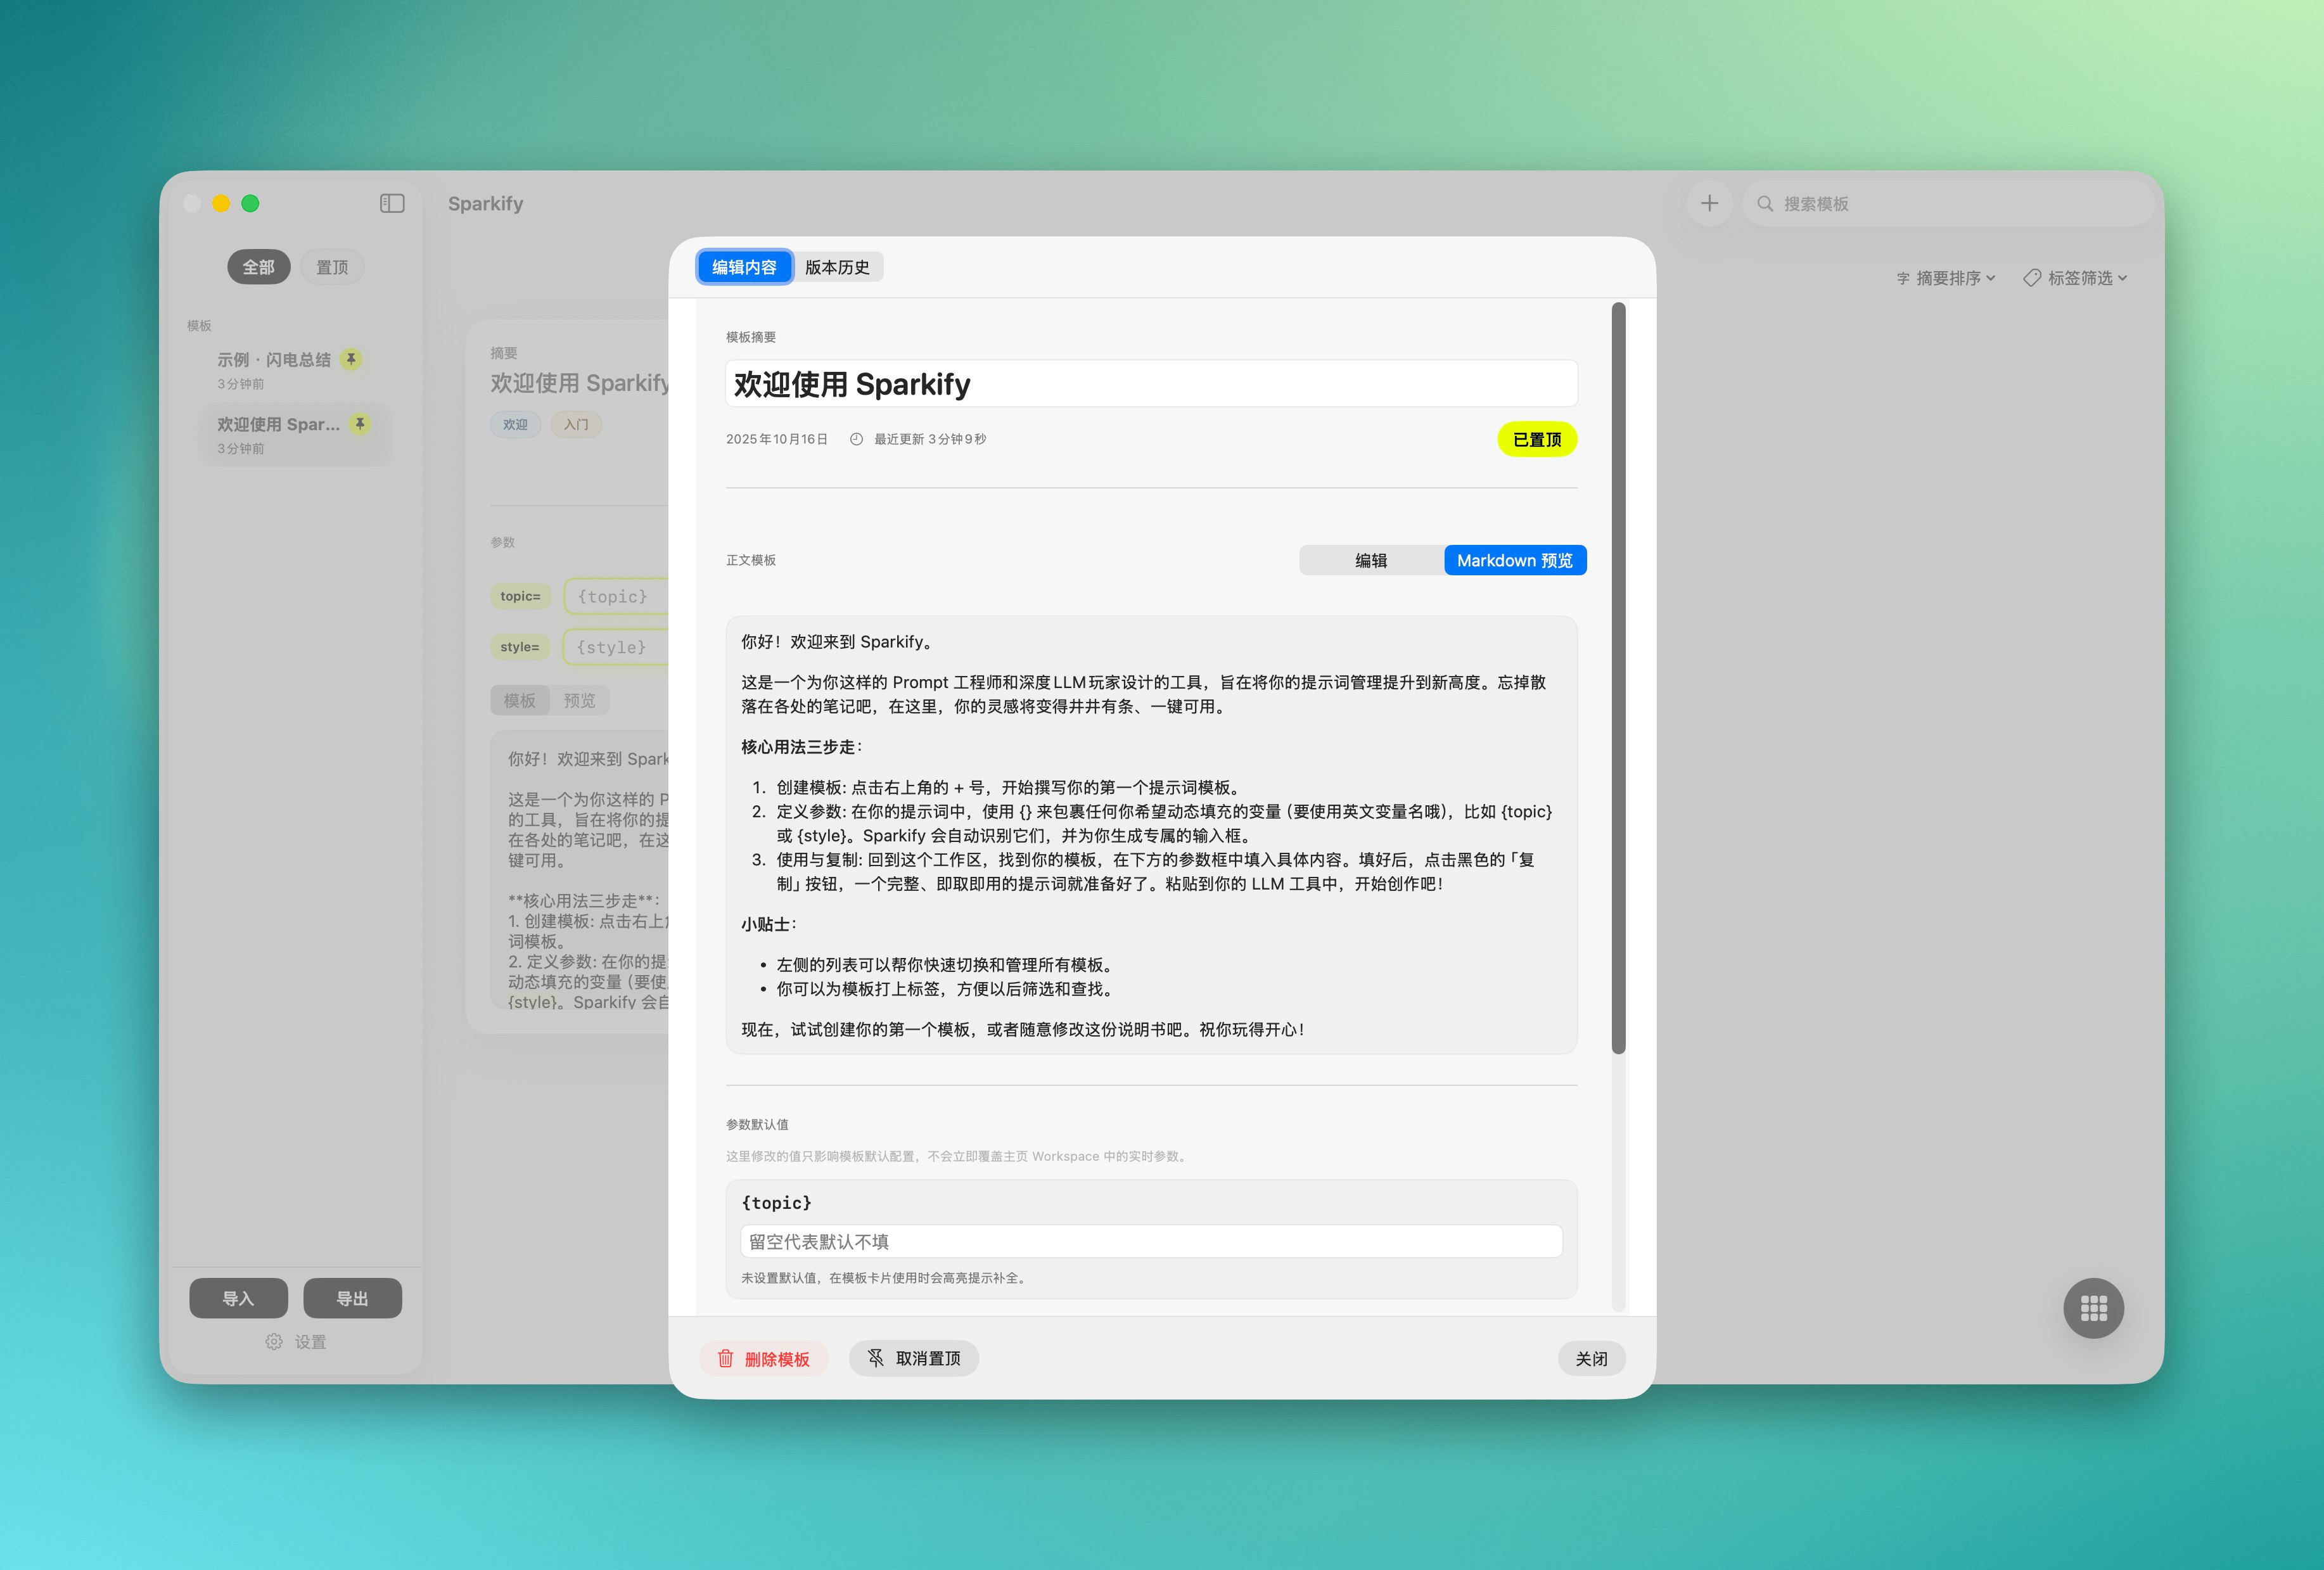
Task: Click the trash icon to delete template
Action: click(726, 1358)
